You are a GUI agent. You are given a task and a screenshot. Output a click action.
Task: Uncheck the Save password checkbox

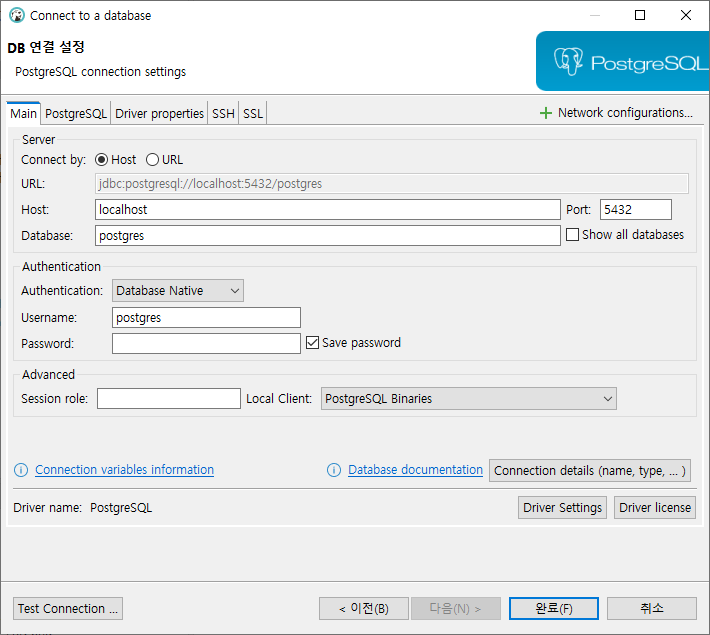[x=312, y=342]
